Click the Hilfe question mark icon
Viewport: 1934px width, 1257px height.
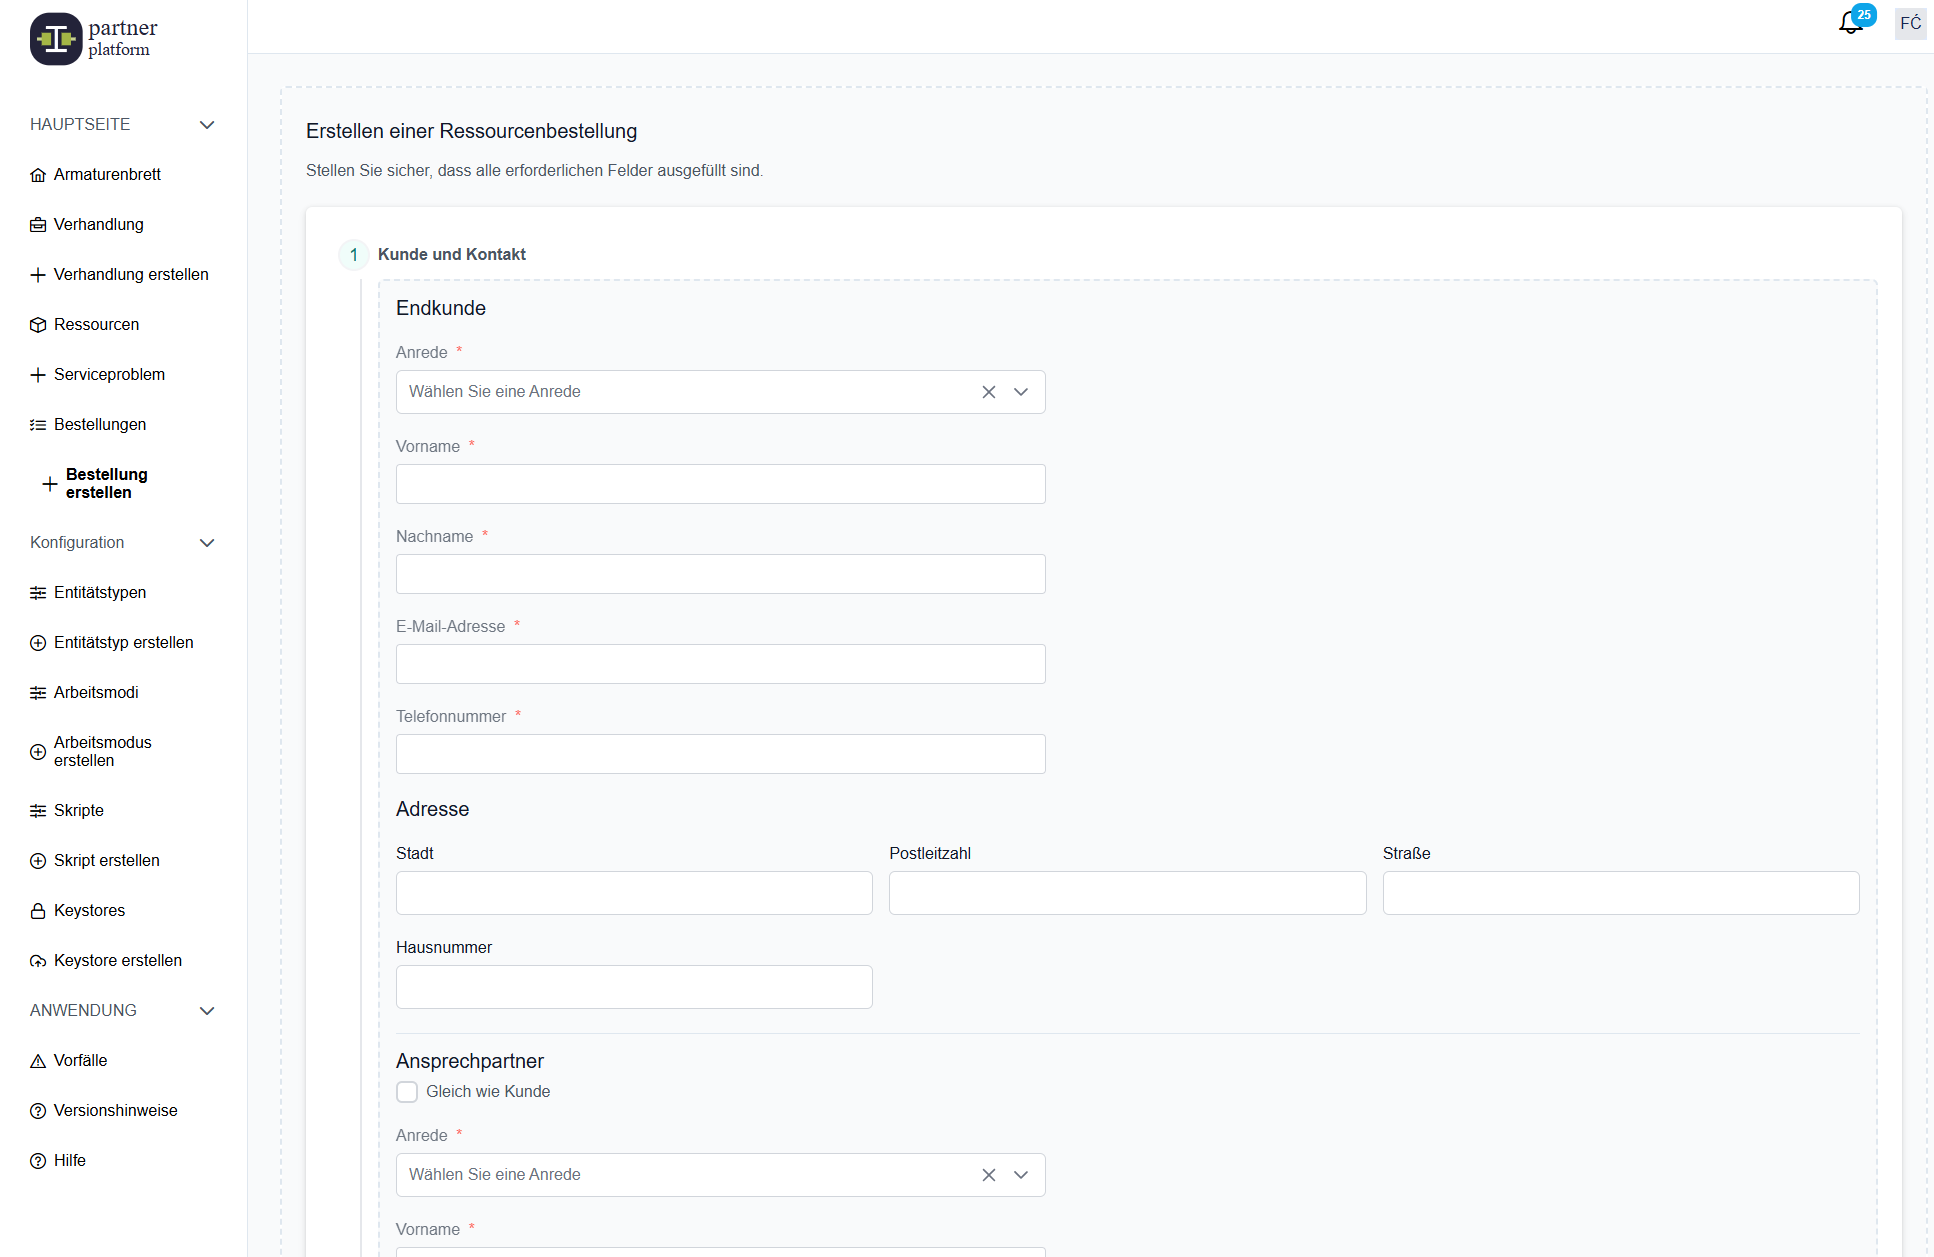click(x=38, y=1161)
